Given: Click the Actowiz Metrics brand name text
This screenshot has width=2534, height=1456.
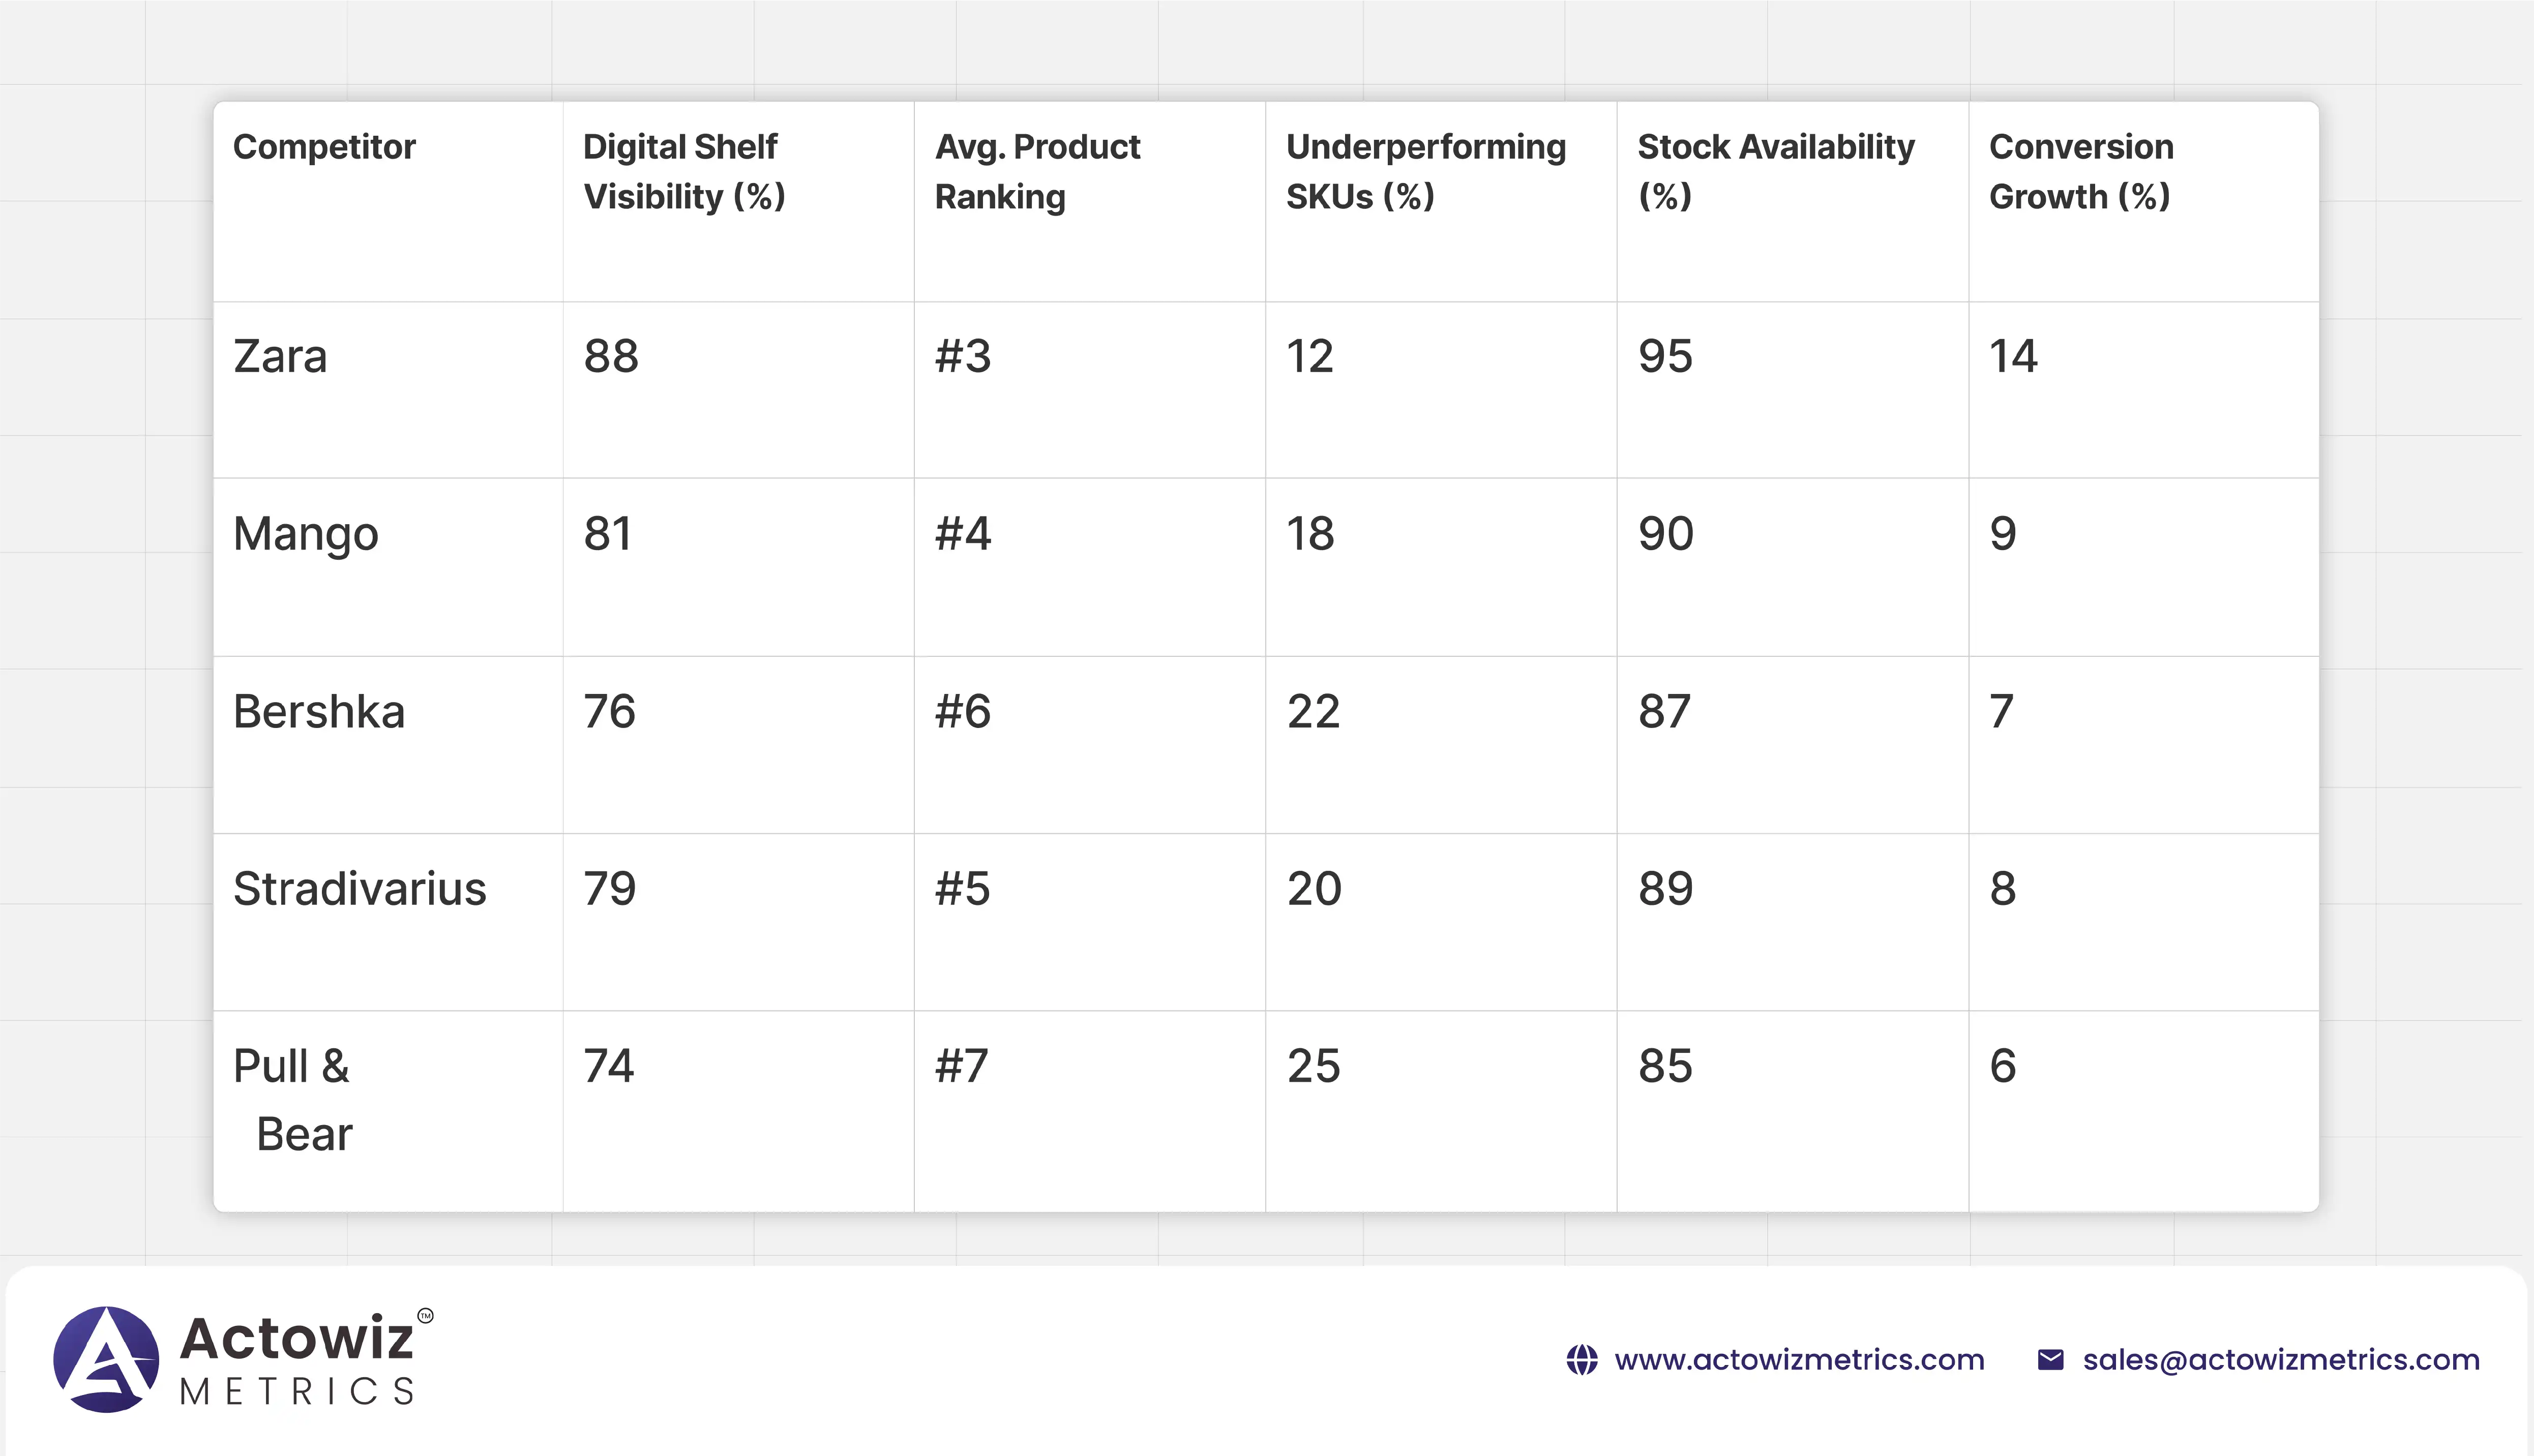Looking at the screenshot, I should point(297,1360).
